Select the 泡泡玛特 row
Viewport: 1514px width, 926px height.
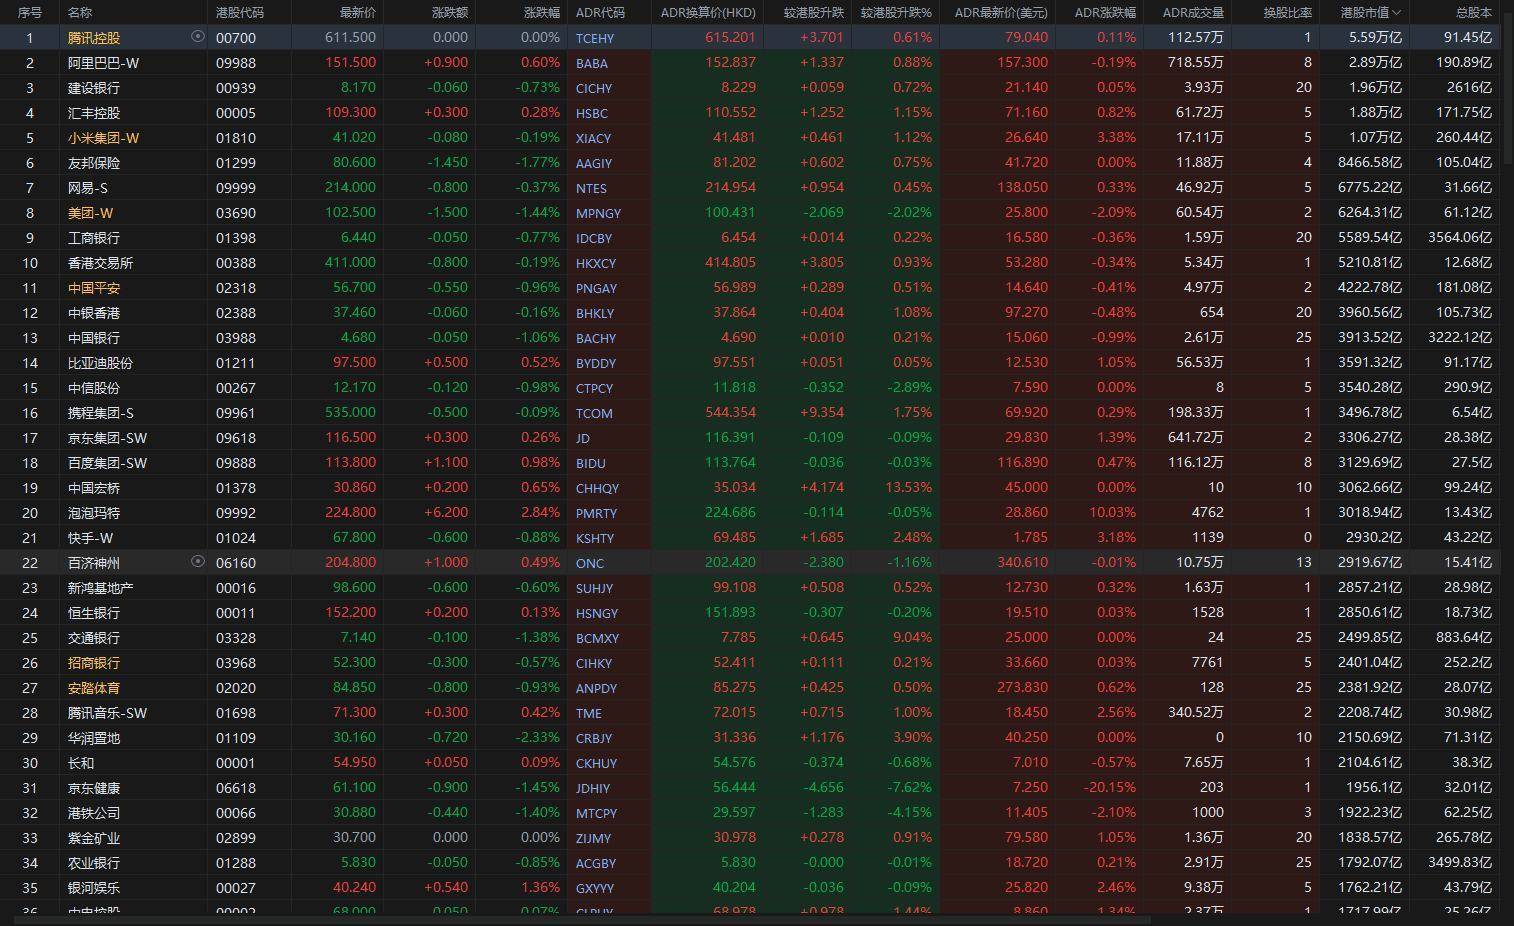(x=750, y=512)
